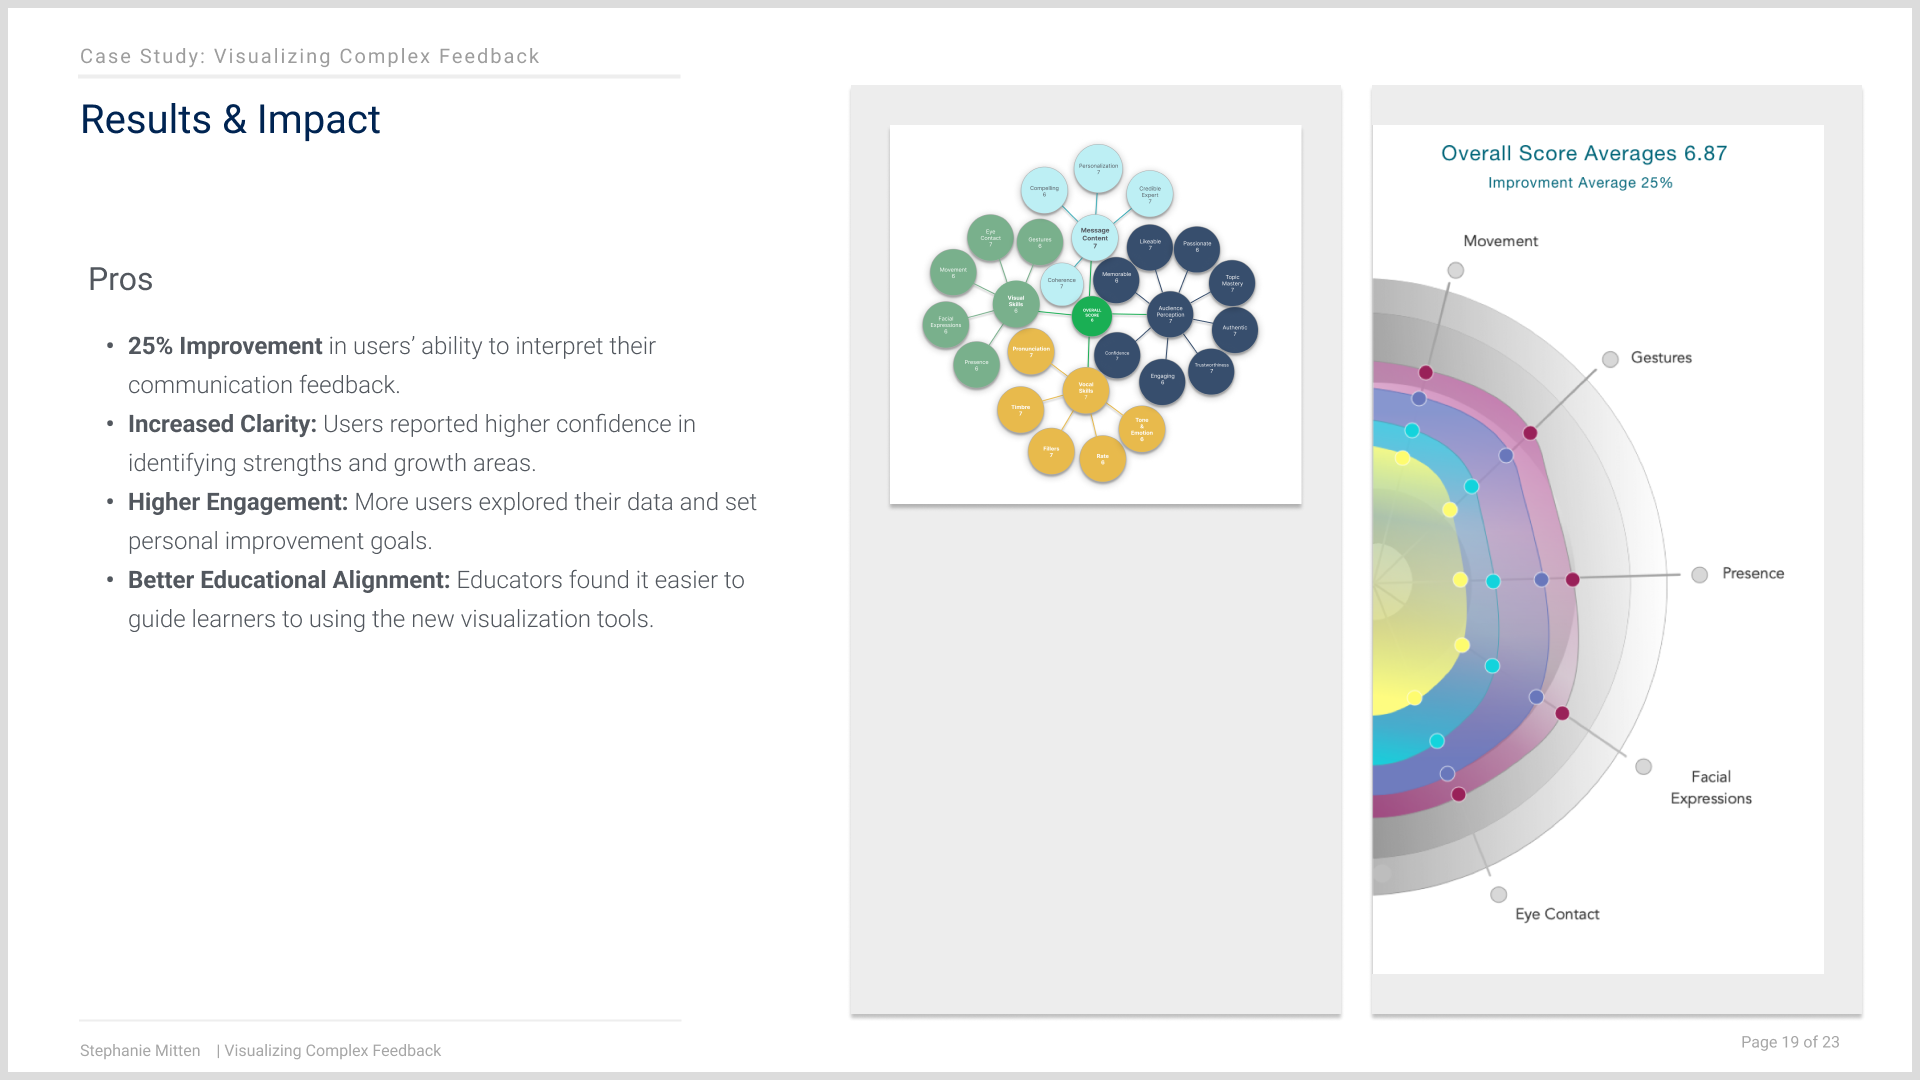Click the gray Movement axis marker
The height and width of the screenshot is (1080, 1920).
click(1456, 270)
